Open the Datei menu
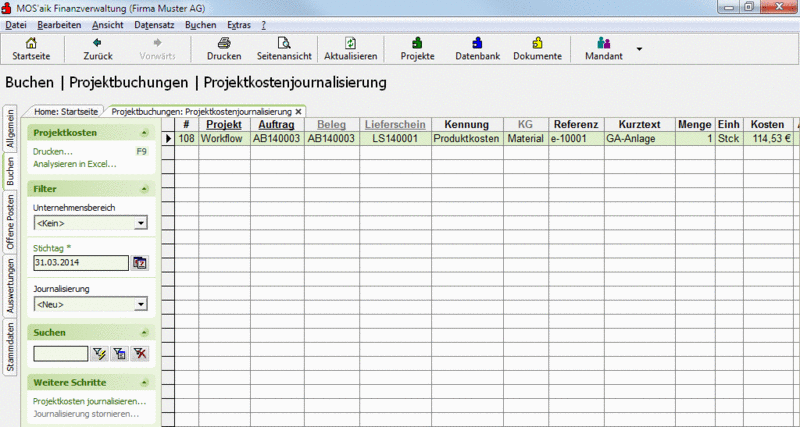 click(x=16, y=25)
